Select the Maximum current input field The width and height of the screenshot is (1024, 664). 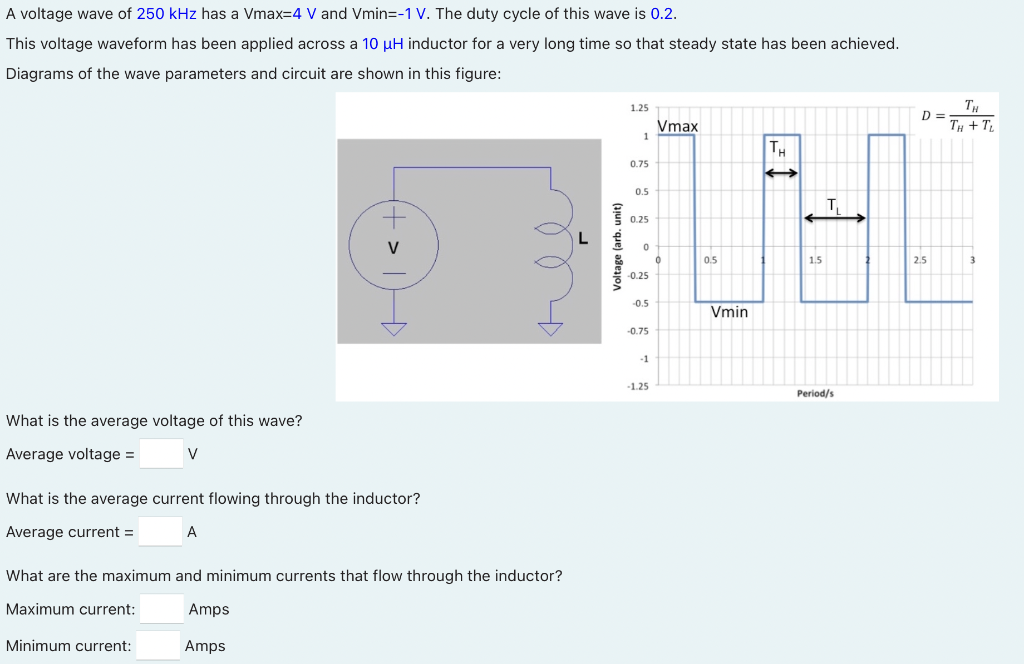(x=162, y=609)
